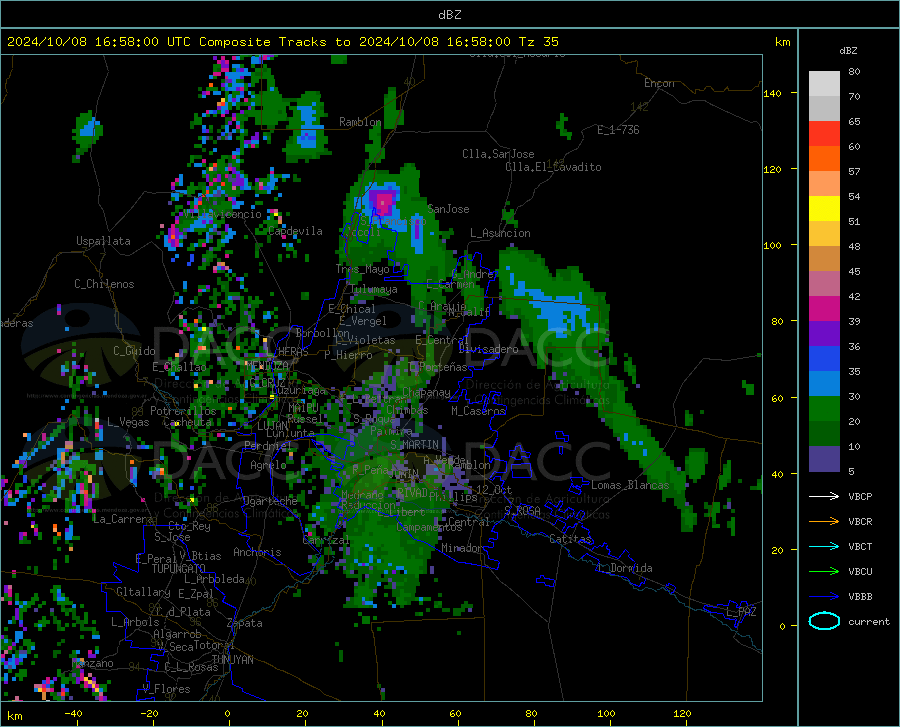
Task: Click the magenta storm core near SanJose
Action: [x=383, y=203]
